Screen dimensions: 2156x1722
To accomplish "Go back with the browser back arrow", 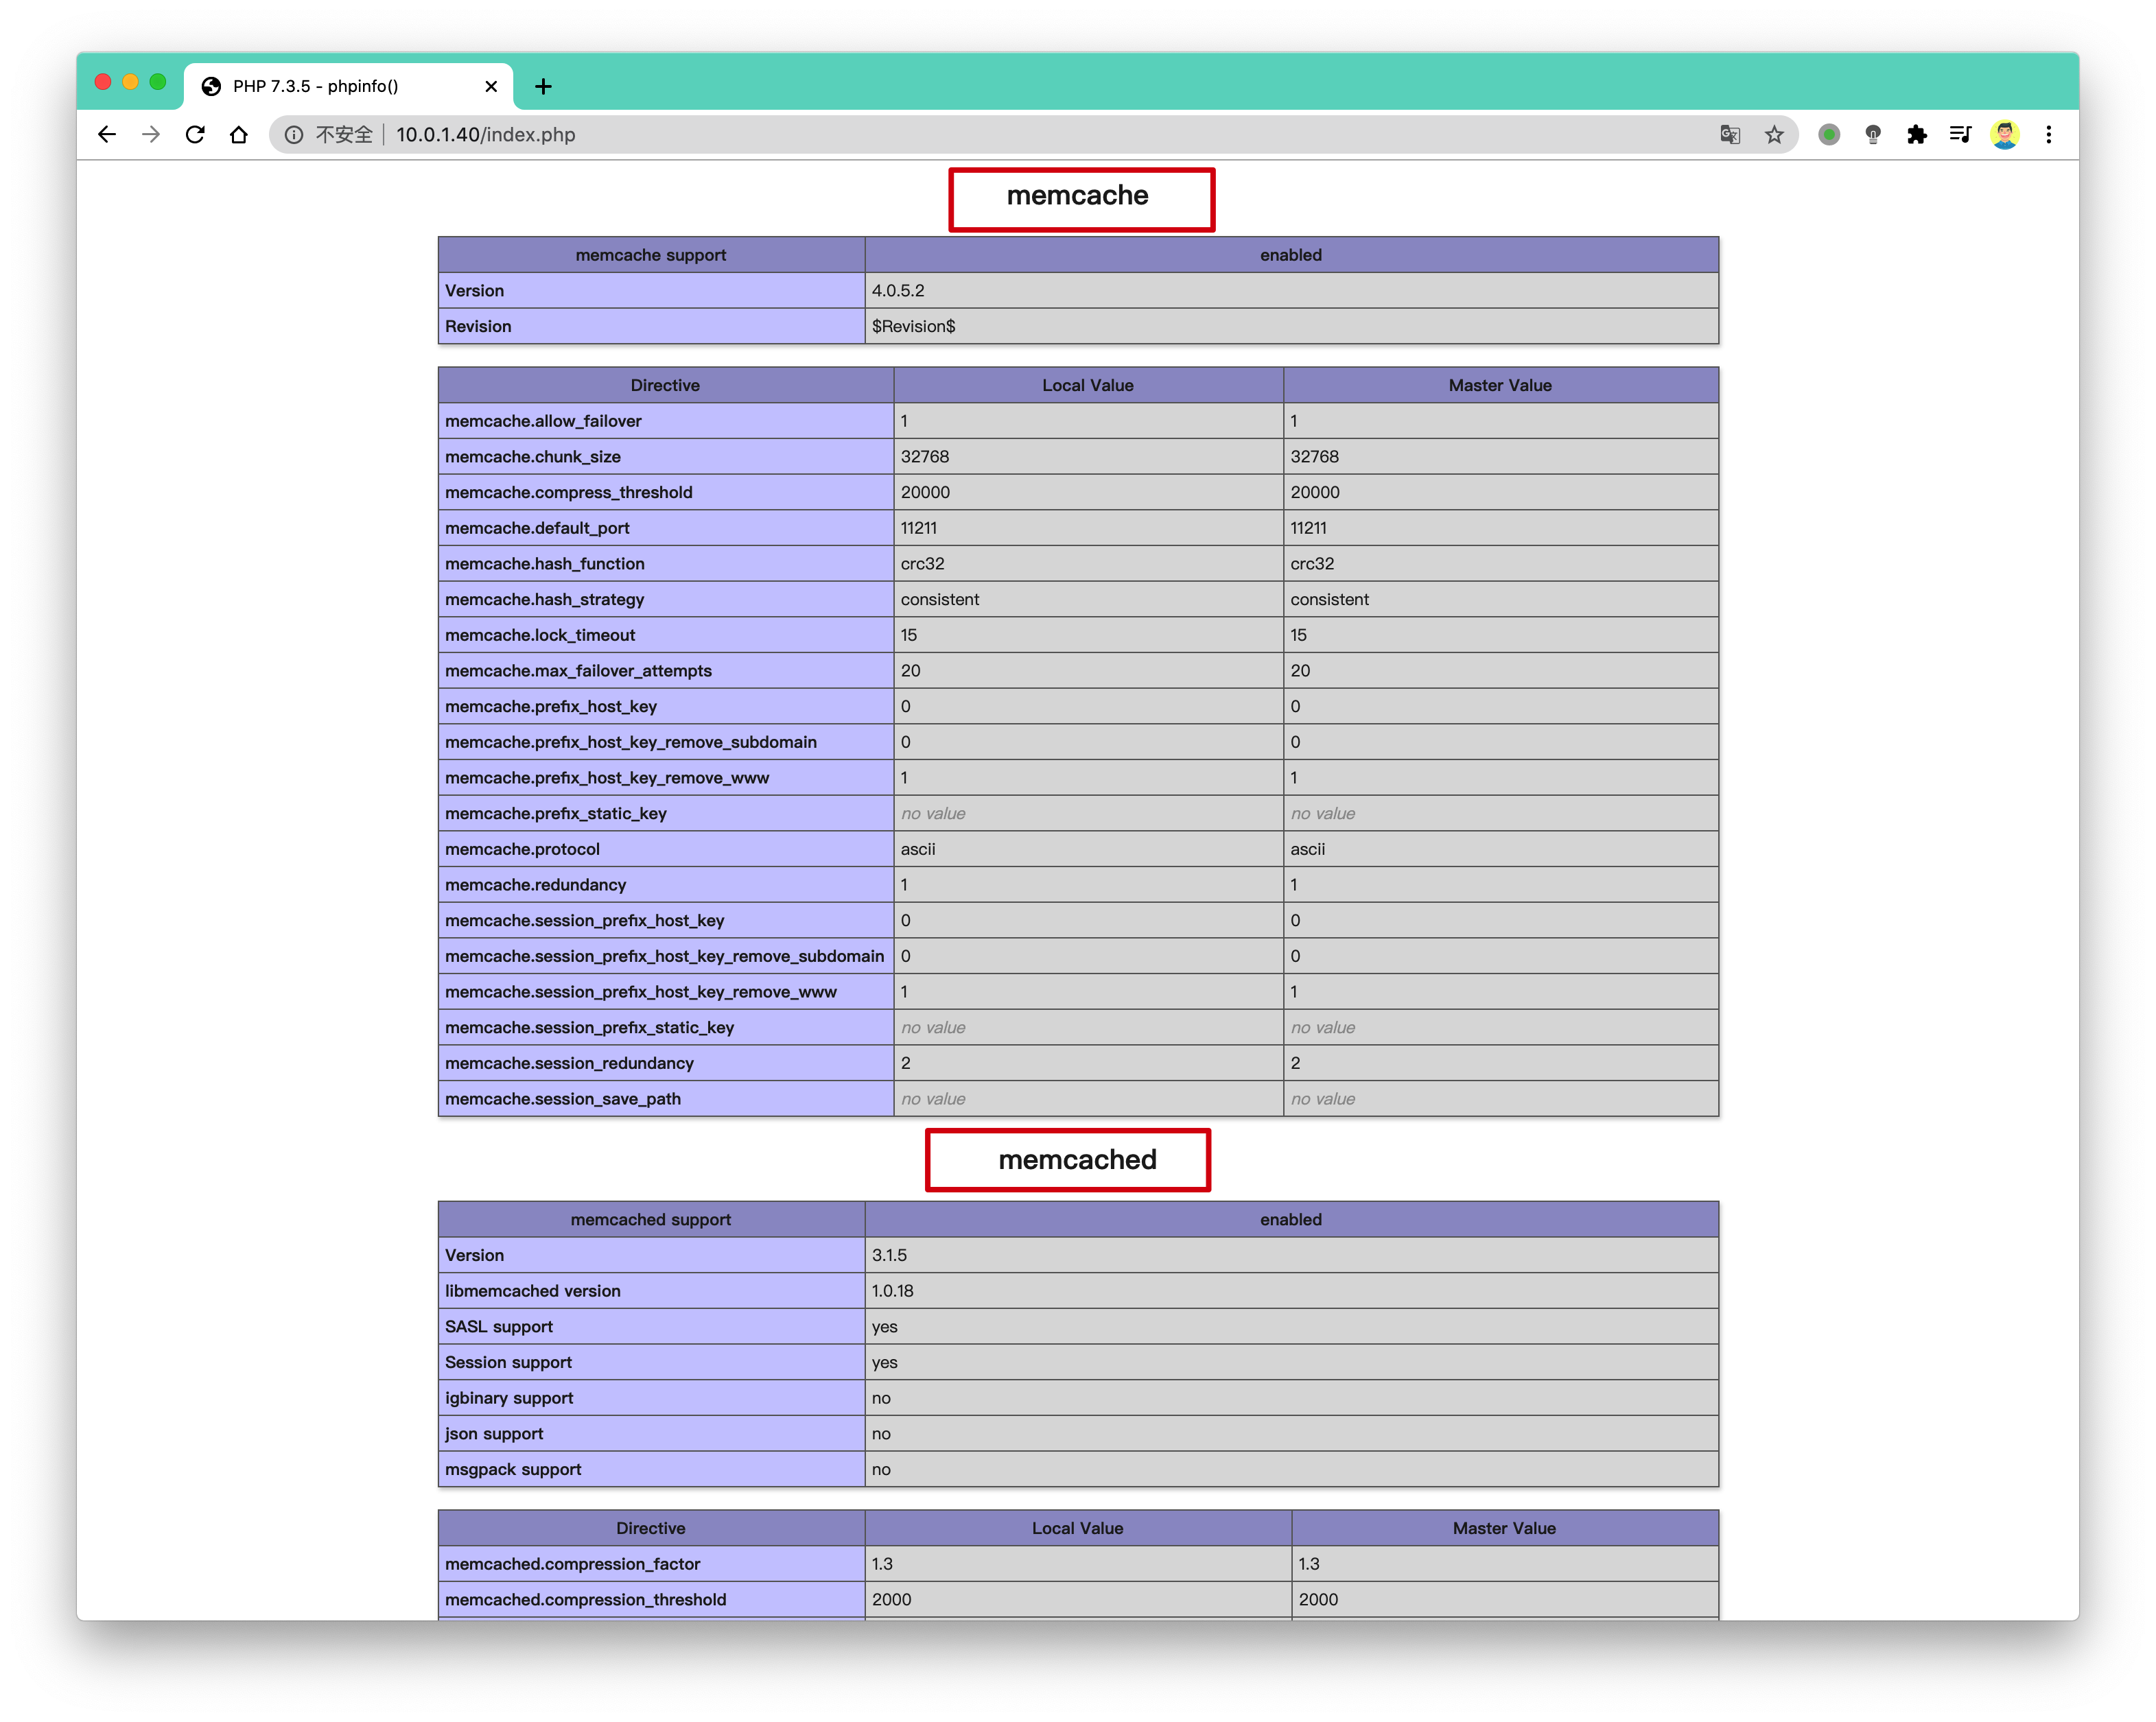I will [x=107, y=134].
